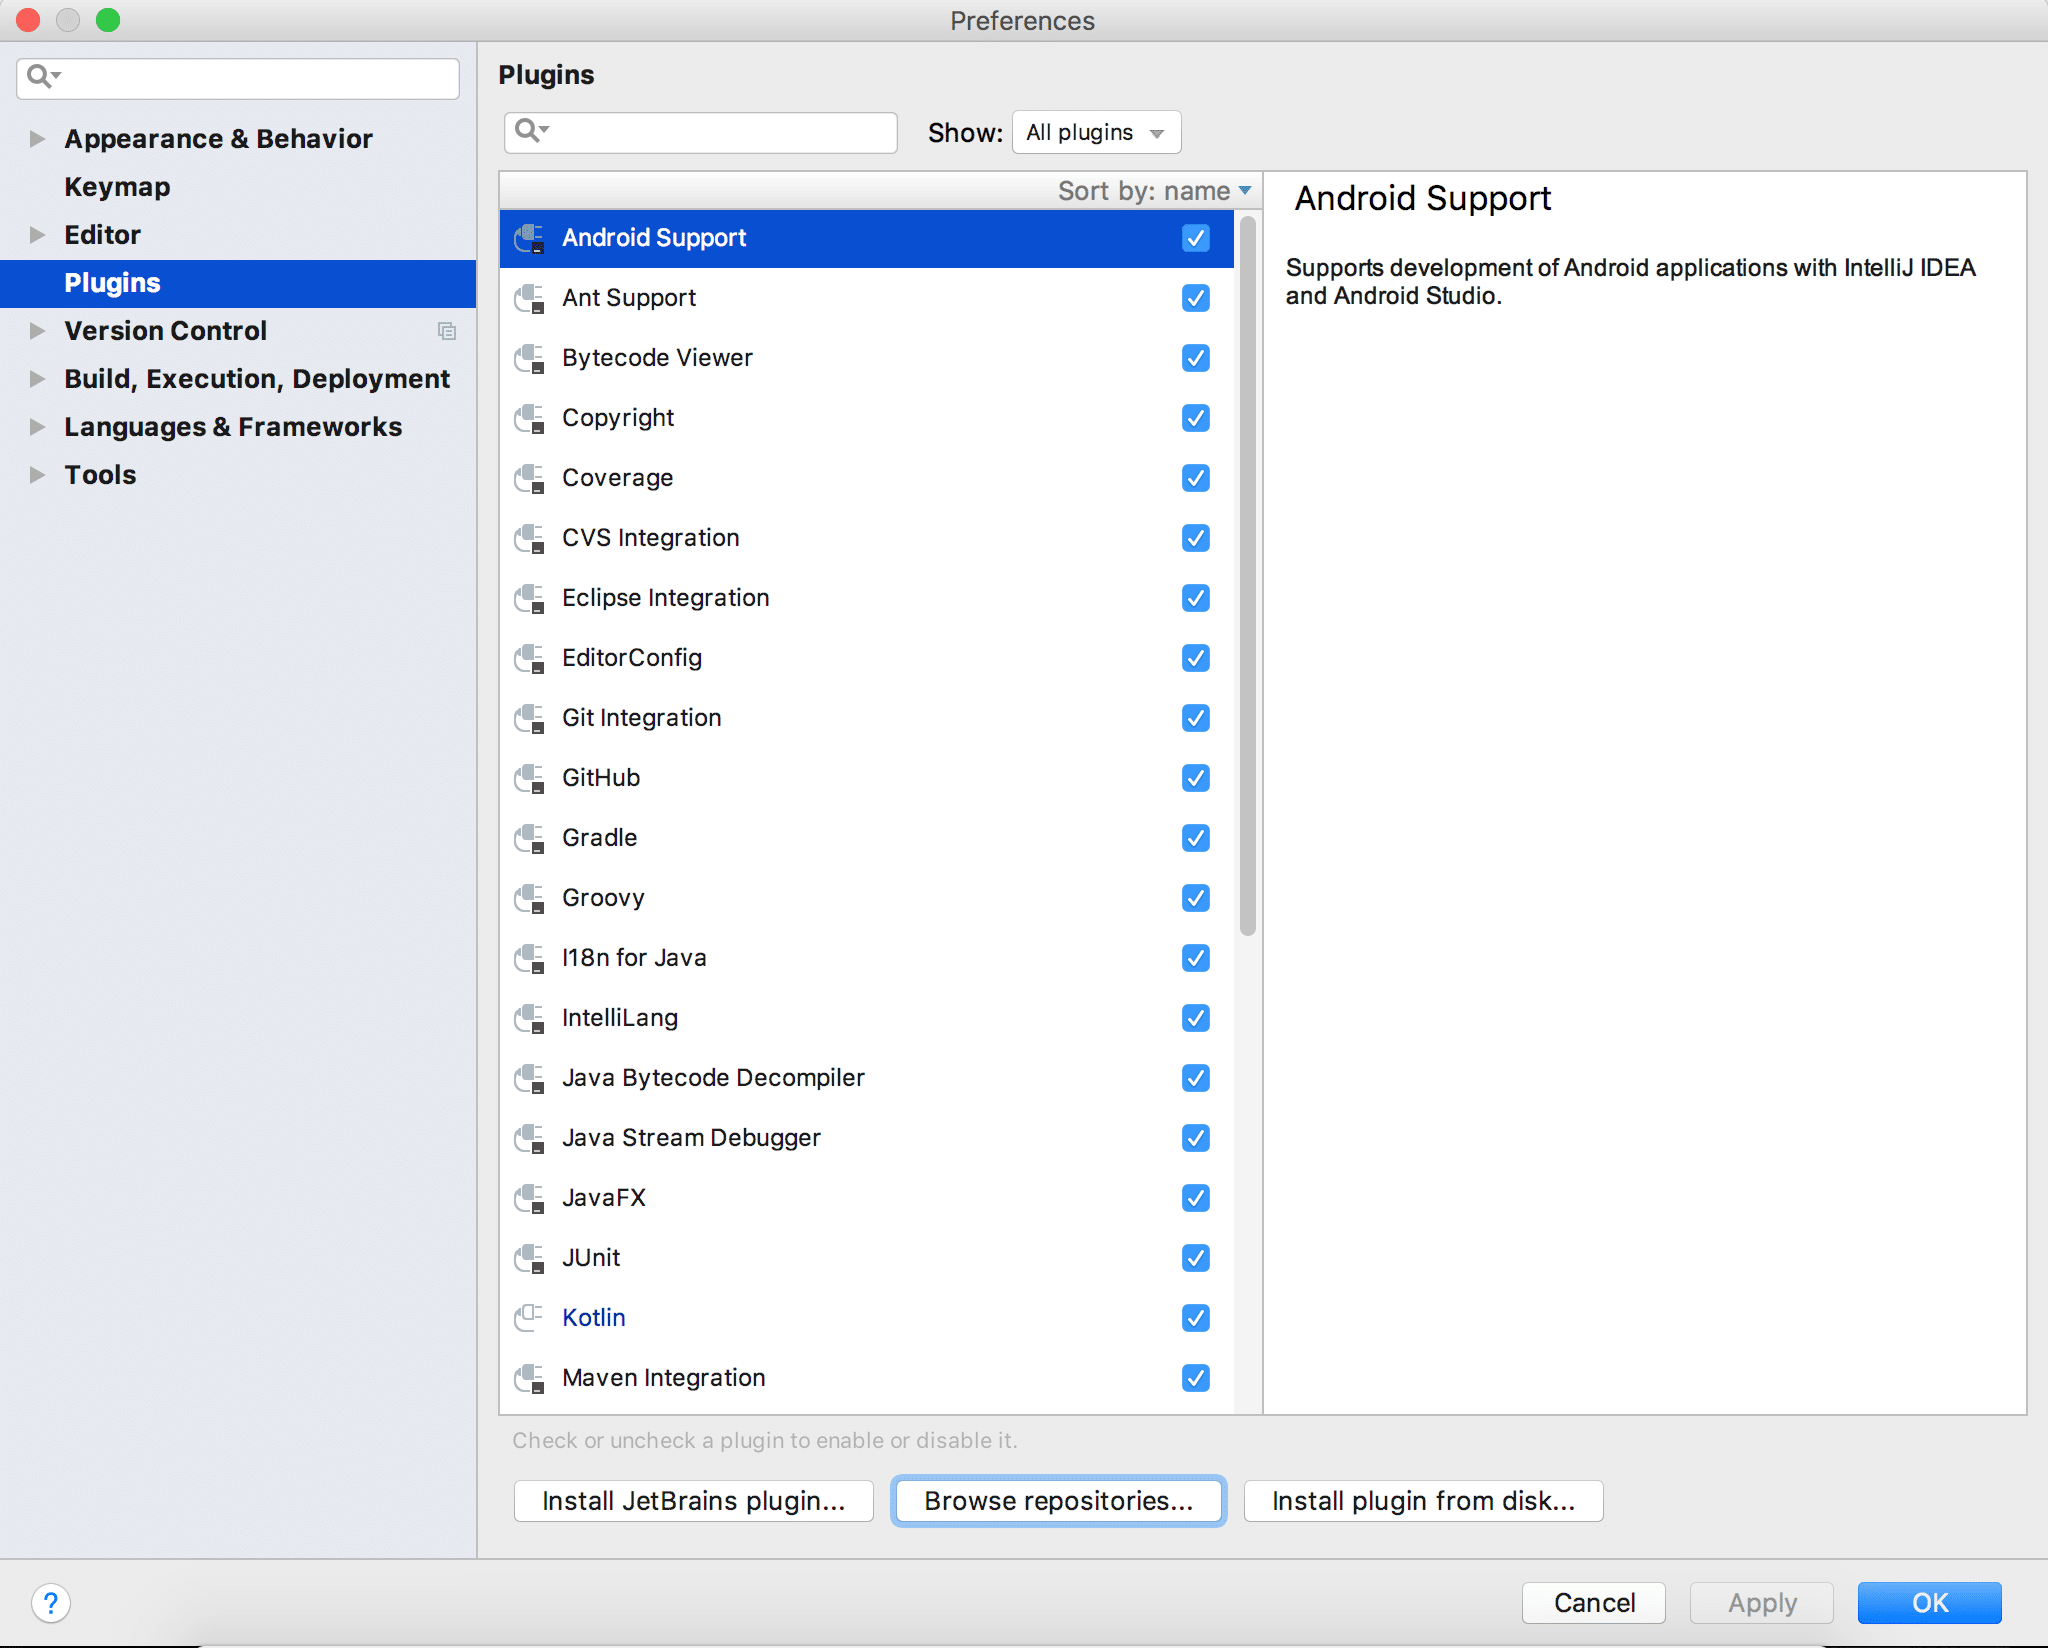Click the GitHub plugin icon
The height and width of the screenshot is (1648, 2048).
[530, 778]
